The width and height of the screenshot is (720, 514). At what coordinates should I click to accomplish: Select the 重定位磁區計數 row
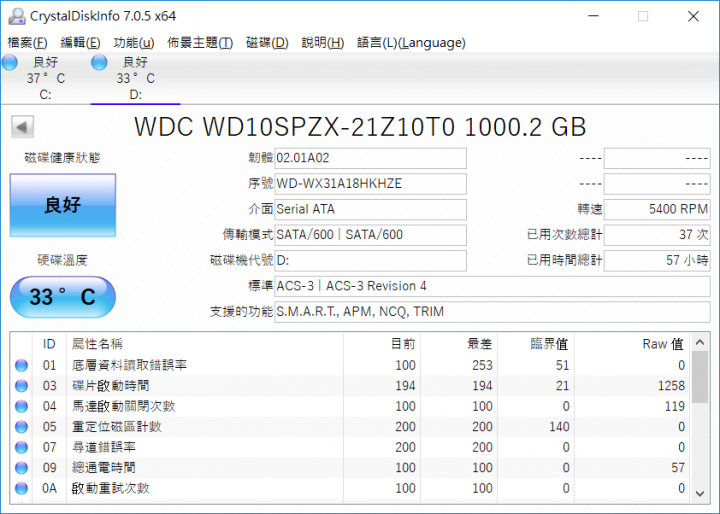[x=350, y=427]
